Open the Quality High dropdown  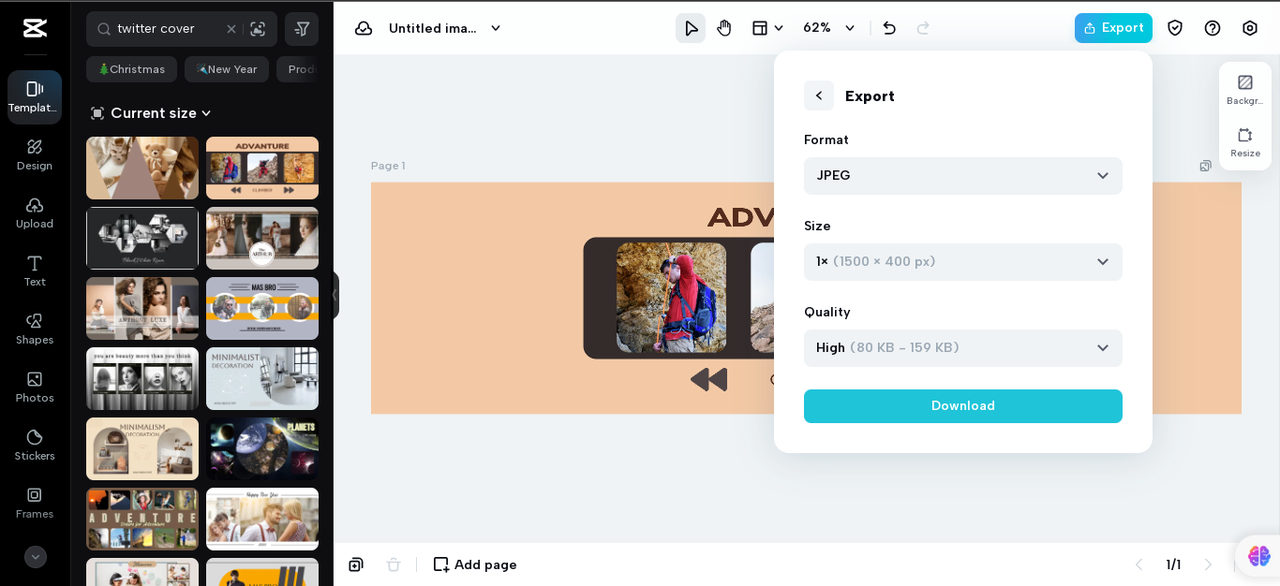(x=963, y=348)
